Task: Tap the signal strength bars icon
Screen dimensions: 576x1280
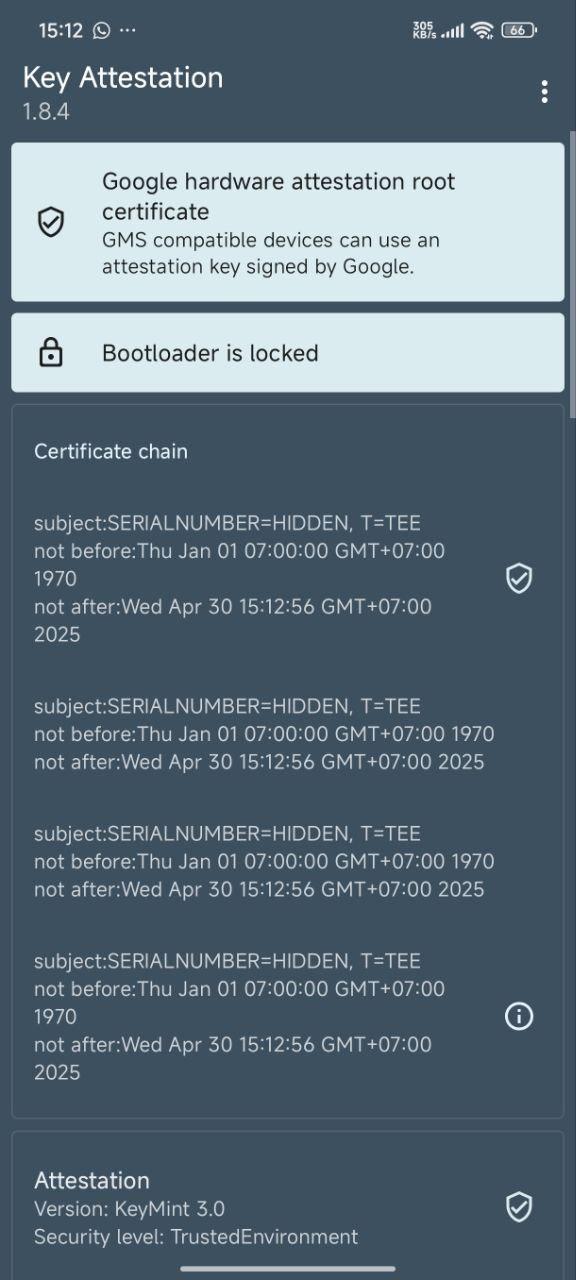Action: (452, 31)
